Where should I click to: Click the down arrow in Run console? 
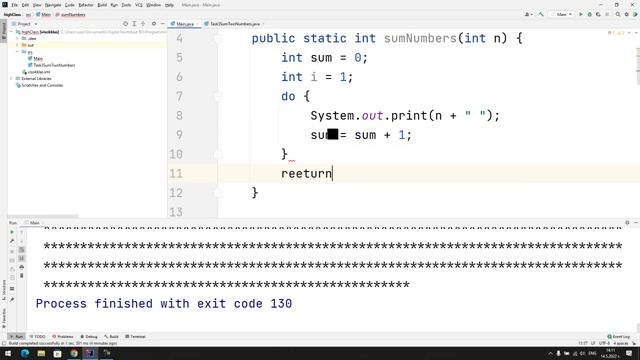pos(22,241)
